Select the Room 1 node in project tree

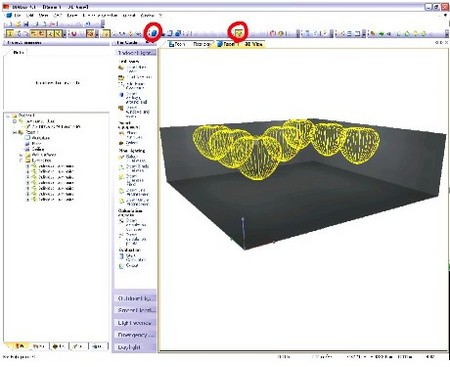pyautogui.click(x=32, y=132)
